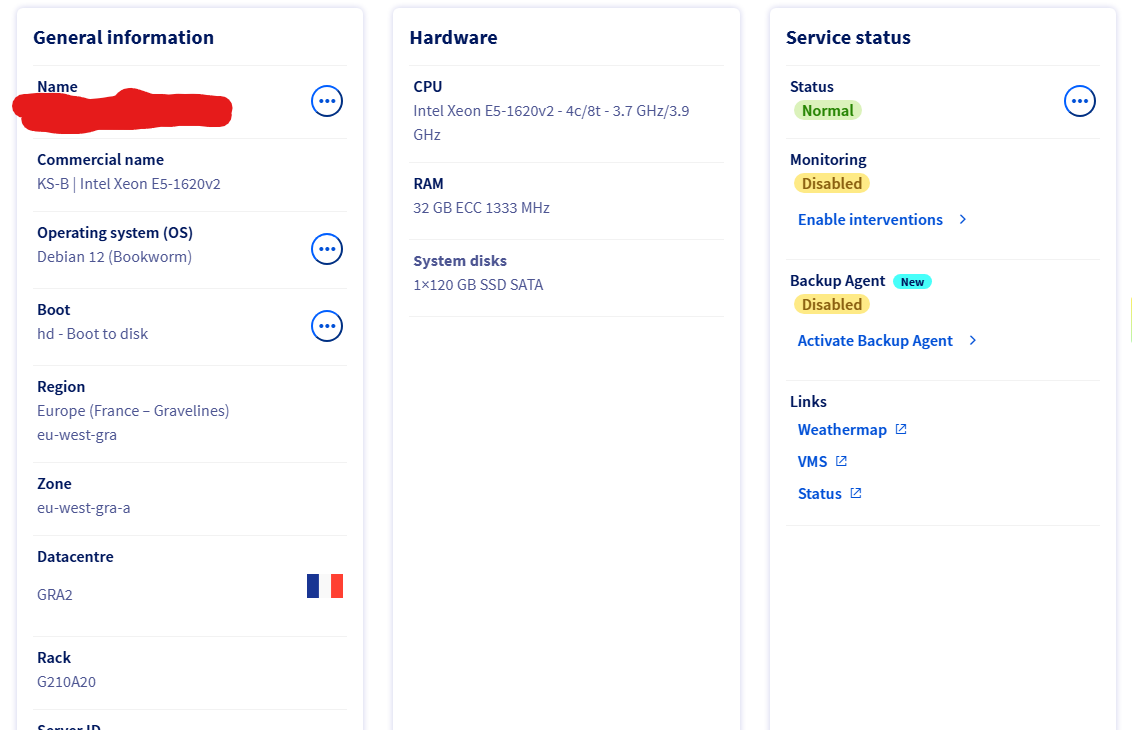The image size is (1132, 730).
Task: Click the system disks value '1×120 GB SSD SATA'
Action: [478, 285]
